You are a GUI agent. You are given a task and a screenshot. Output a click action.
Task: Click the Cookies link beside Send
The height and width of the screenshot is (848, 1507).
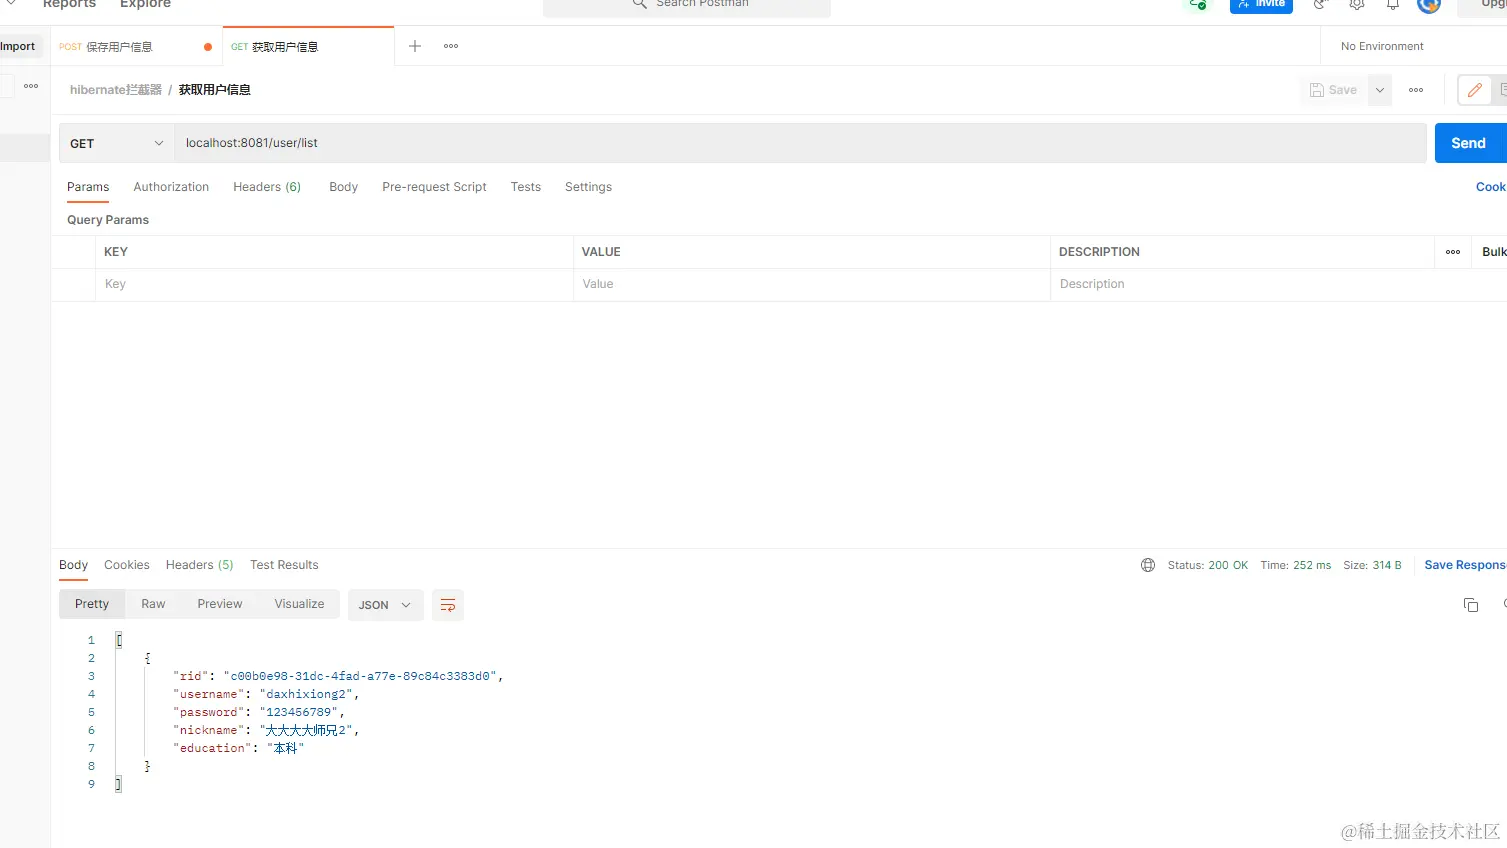click(x=1491, y=187)
